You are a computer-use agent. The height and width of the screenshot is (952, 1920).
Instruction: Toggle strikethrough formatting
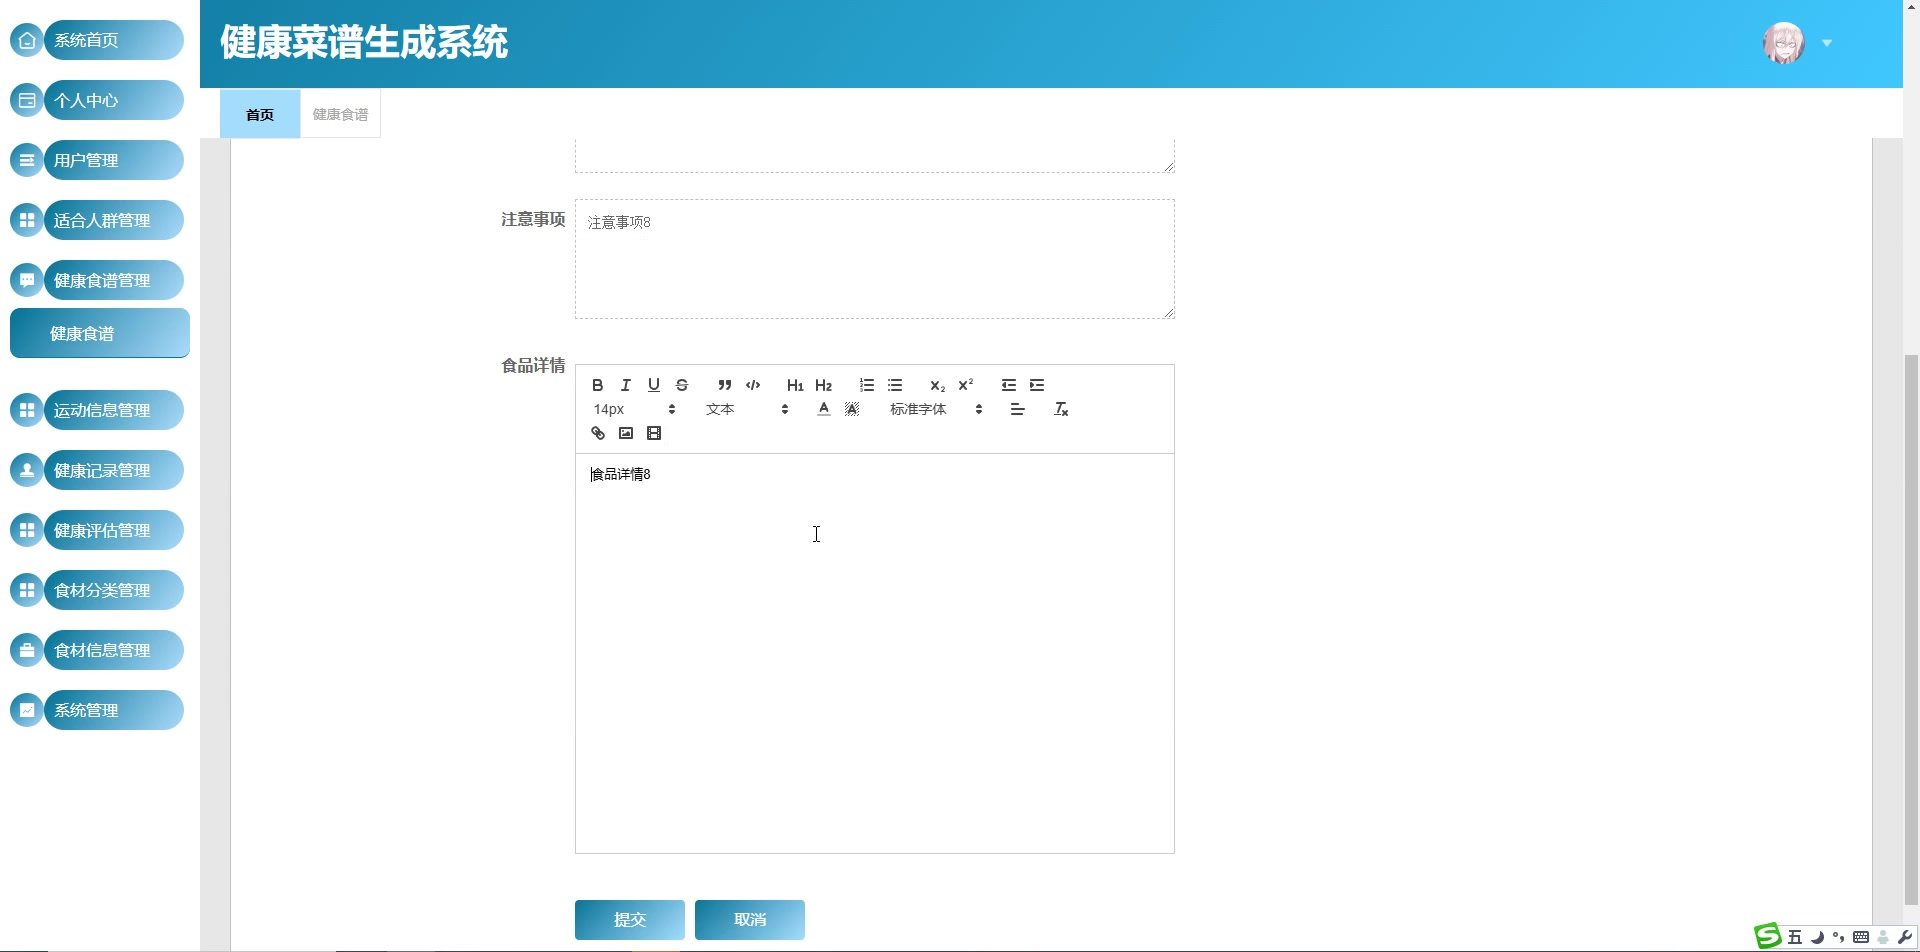(x=682, y=385)
